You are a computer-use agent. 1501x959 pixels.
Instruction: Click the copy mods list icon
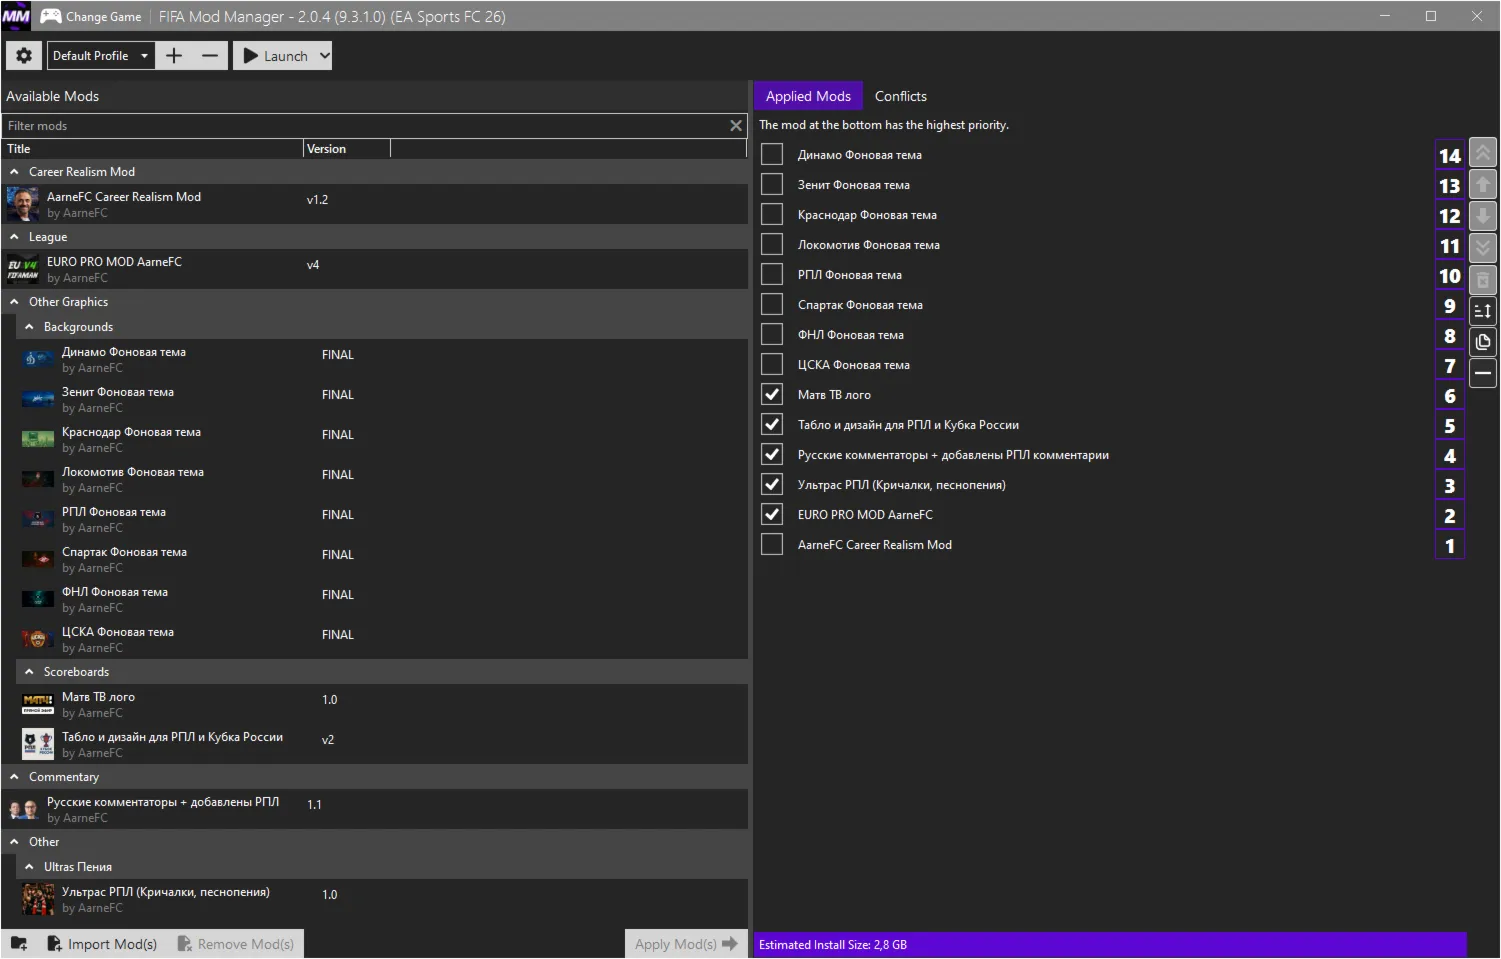pos(1483,342)
